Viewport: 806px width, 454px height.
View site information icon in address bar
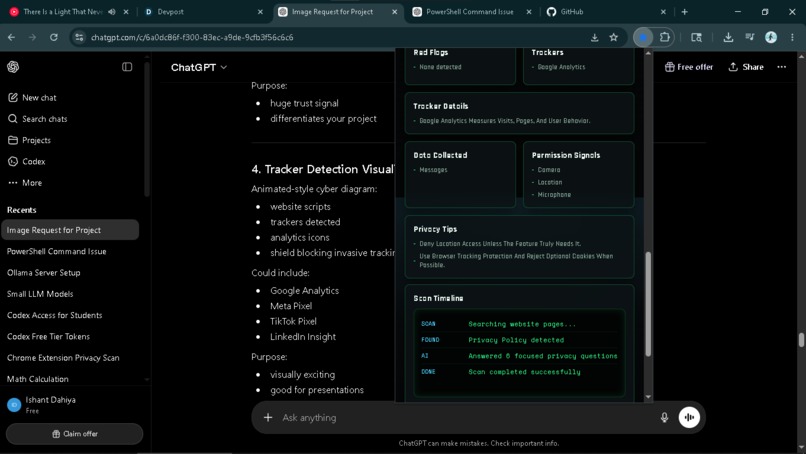pyautogui.click(x=79, y=37)
